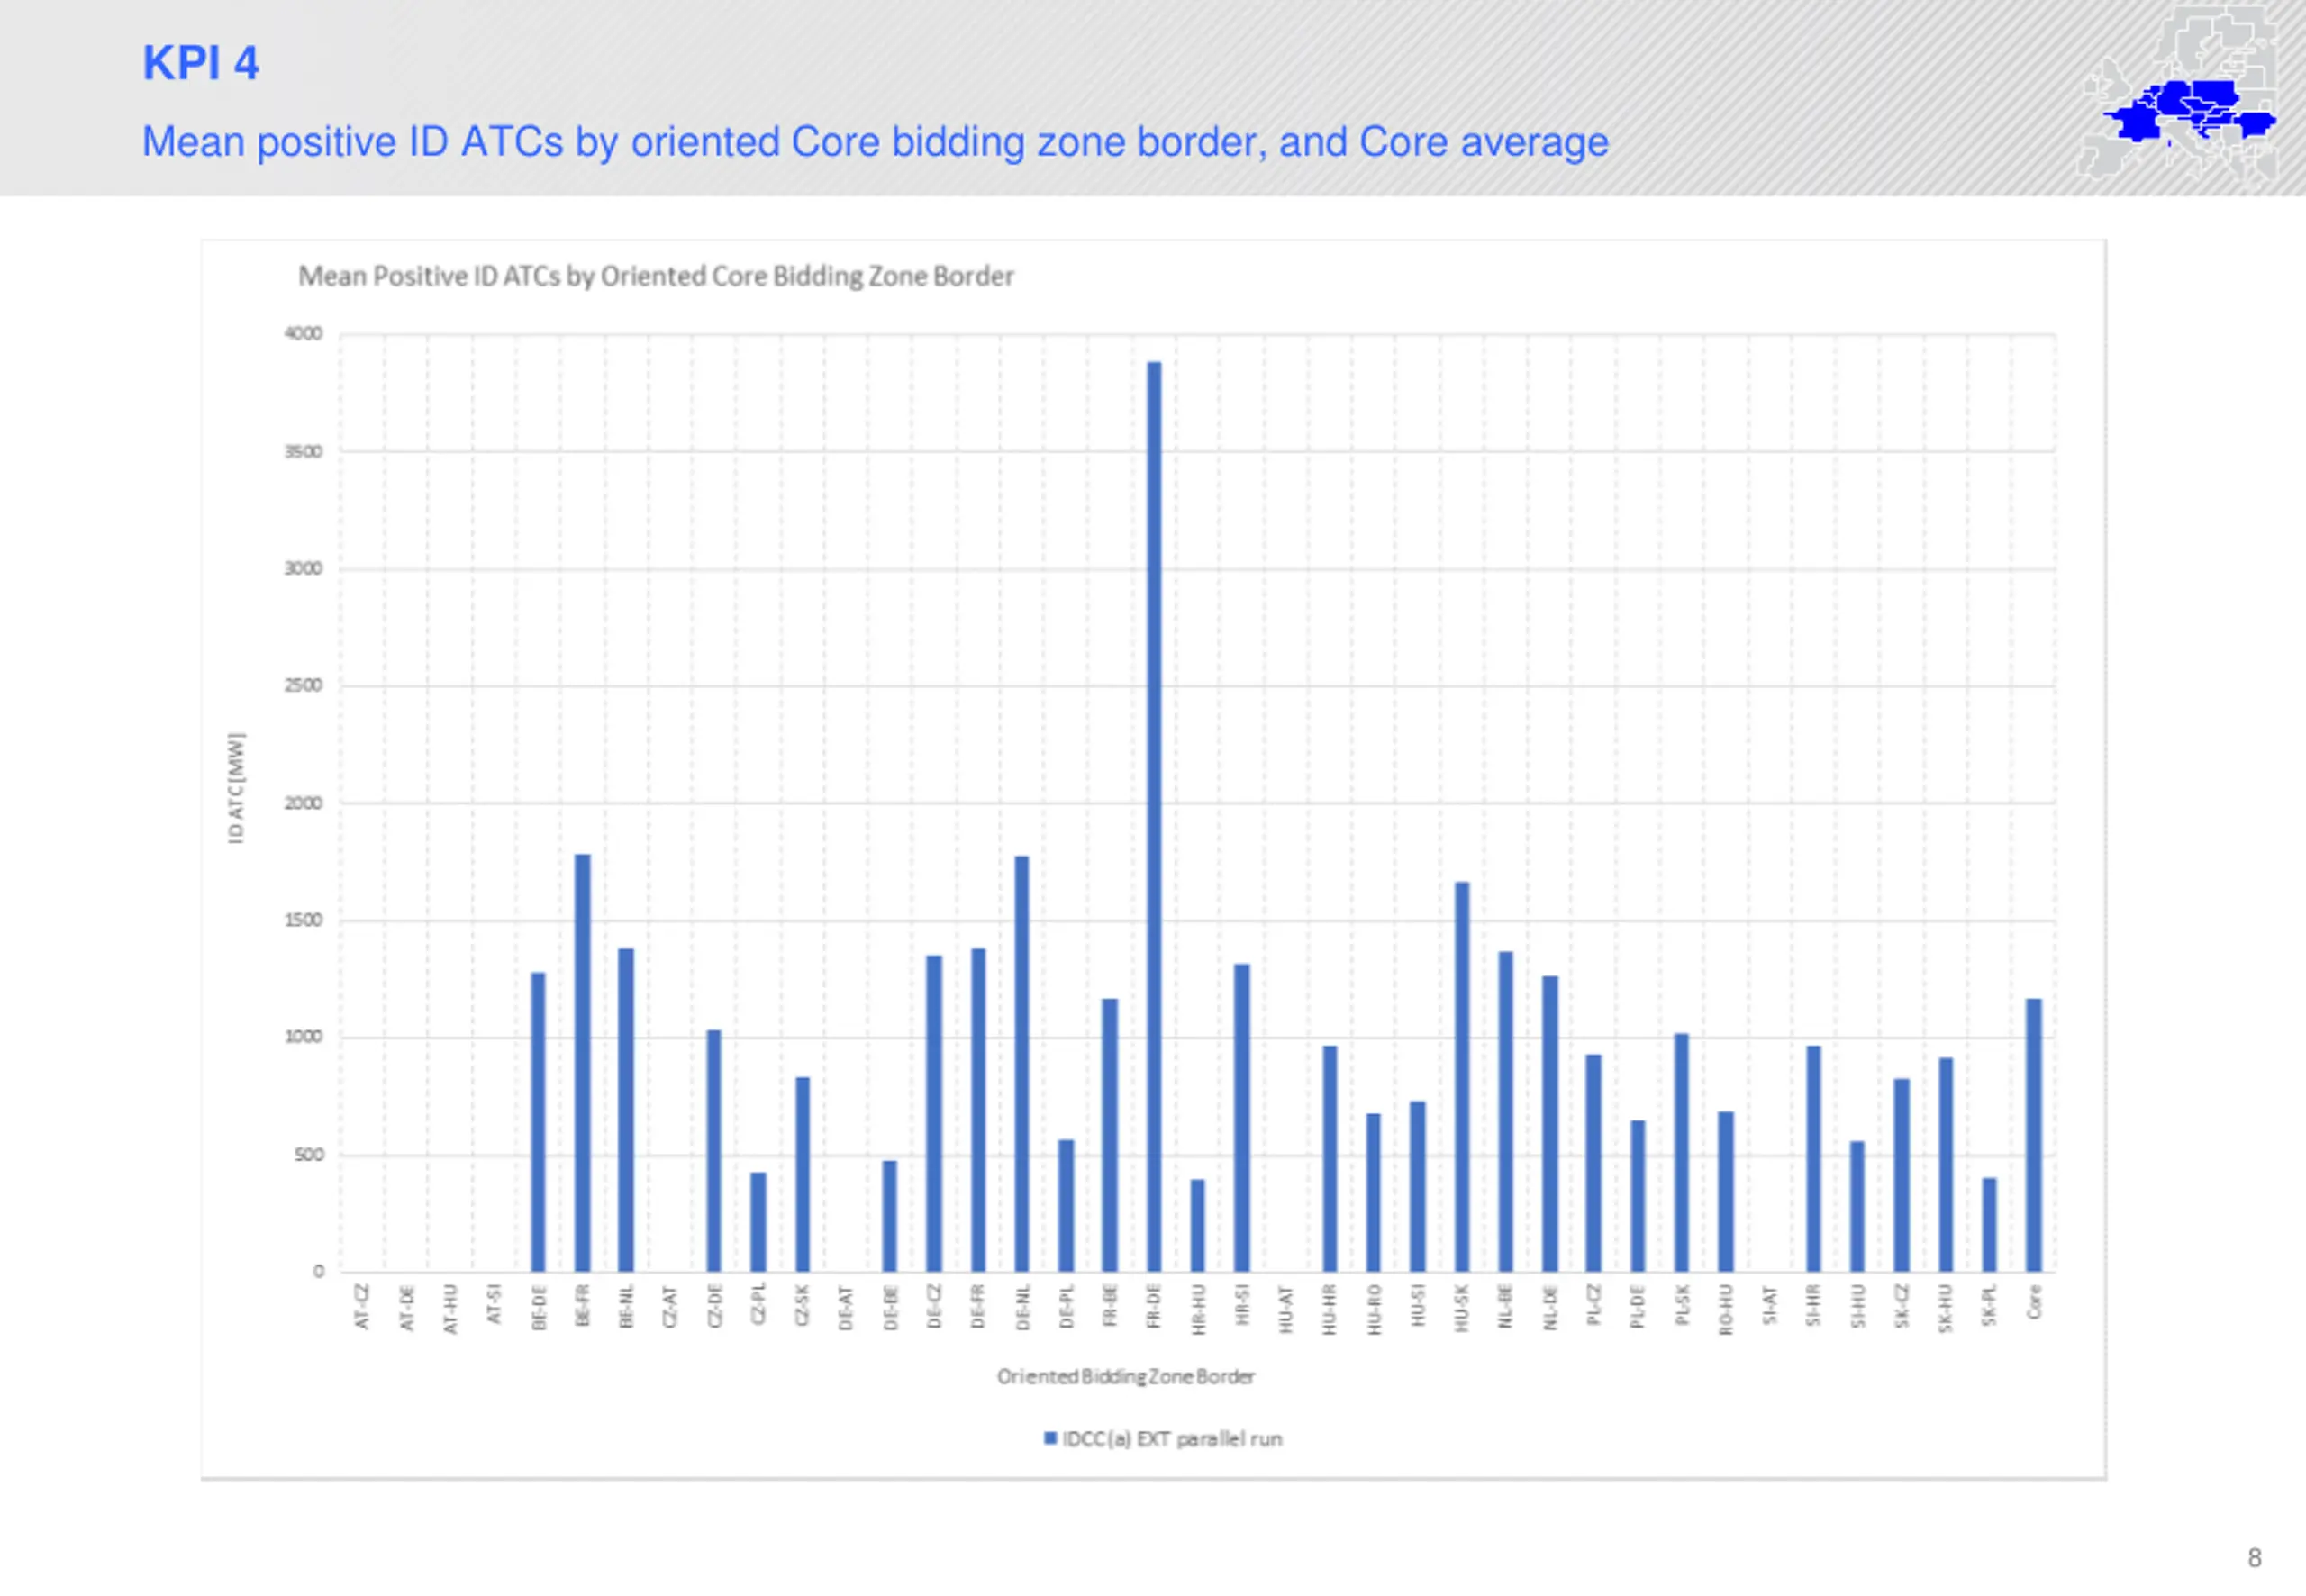2306x1596 pixels.
Task: Select the tallest FR-DE bar
Action: (1154, 815)
